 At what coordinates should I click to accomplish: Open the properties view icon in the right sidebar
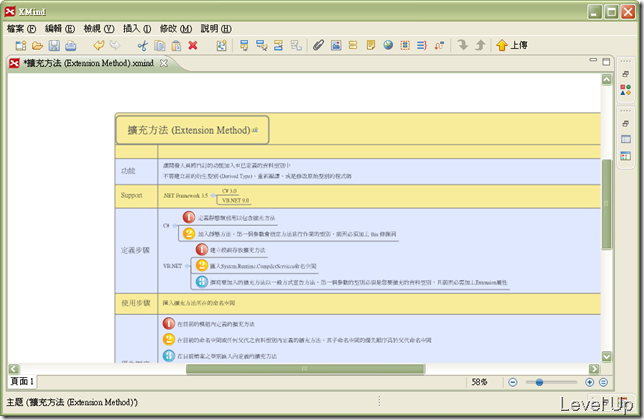(626, 139)
